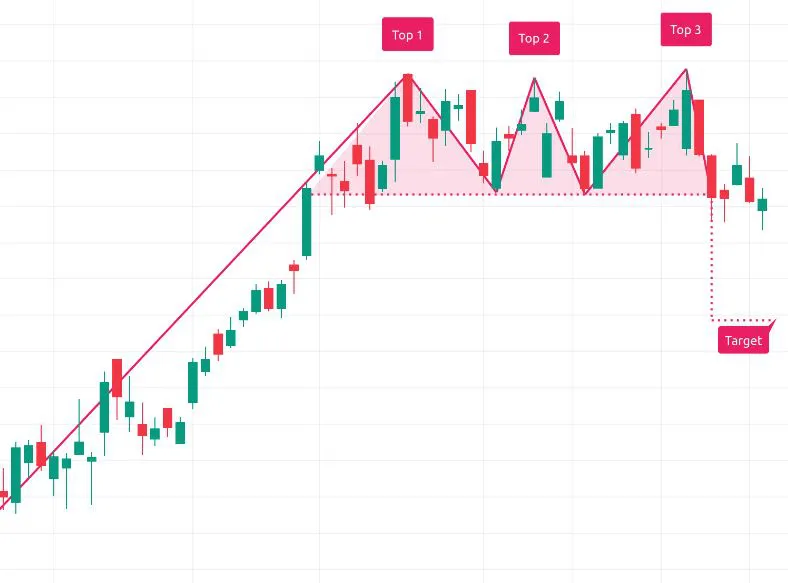Image resolution: width=788 pixels, height=583 pixels.
Task: Click the first red candle at far left
Action: 4,494
